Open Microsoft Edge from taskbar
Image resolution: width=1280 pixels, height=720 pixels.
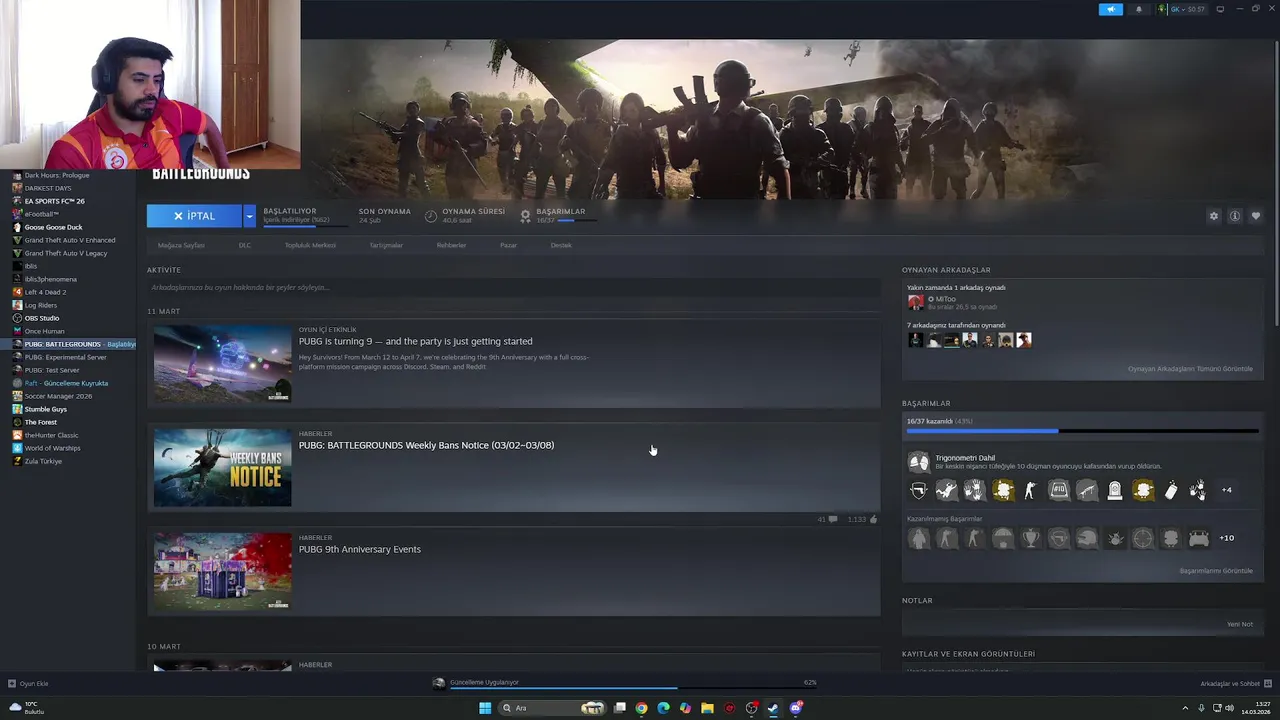pos(663,708)
